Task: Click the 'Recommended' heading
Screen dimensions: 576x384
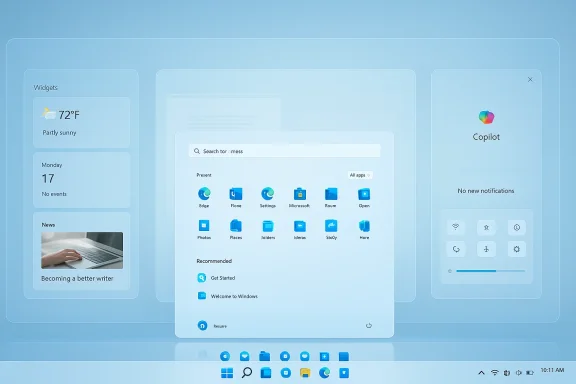Action: click(214, 261)
